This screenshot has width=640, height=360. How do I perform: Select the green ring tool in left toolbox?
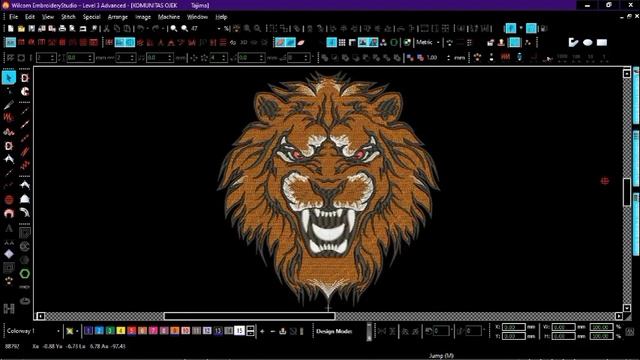[25, 273]
